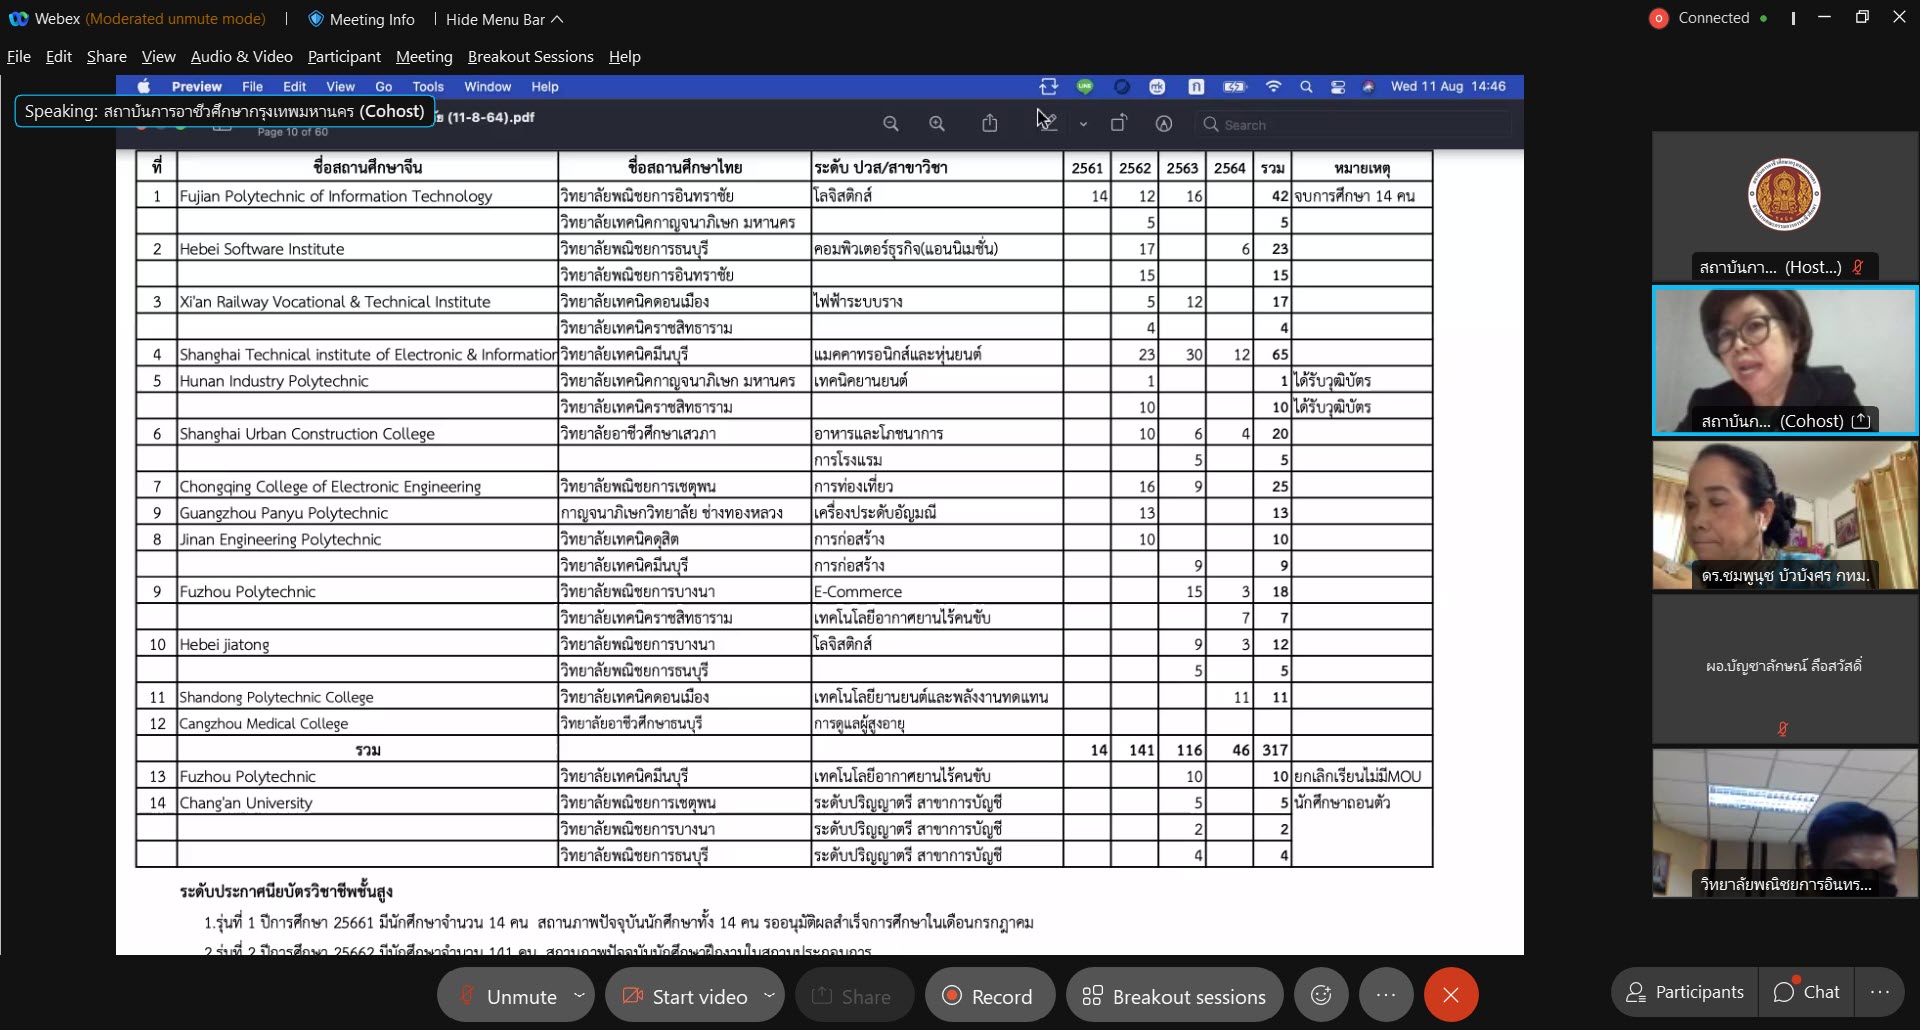The width and height of the screenshot is (1920, 1030).
Task: Open the Webex Help menu
Action: tap(625, 57)
